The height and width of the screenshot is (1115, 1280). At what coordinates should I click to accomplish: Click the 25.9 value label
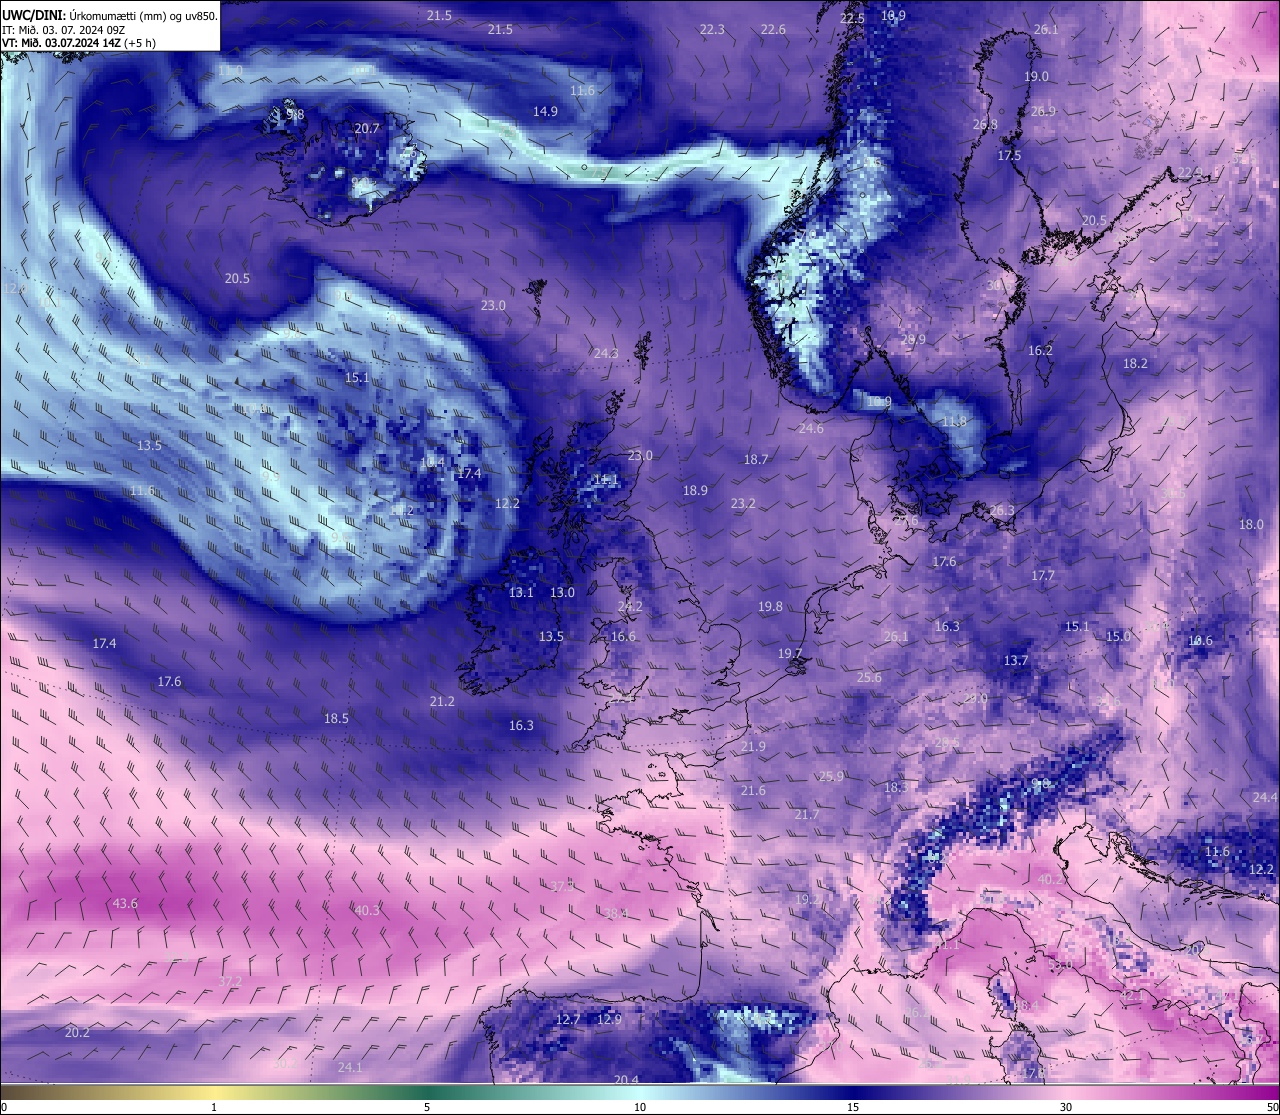coord(831,777)
